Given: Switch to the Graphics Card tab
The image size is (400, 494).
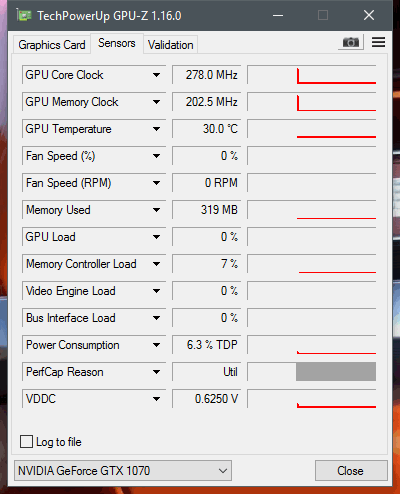Looking at the screenshot, I should 52,45.
